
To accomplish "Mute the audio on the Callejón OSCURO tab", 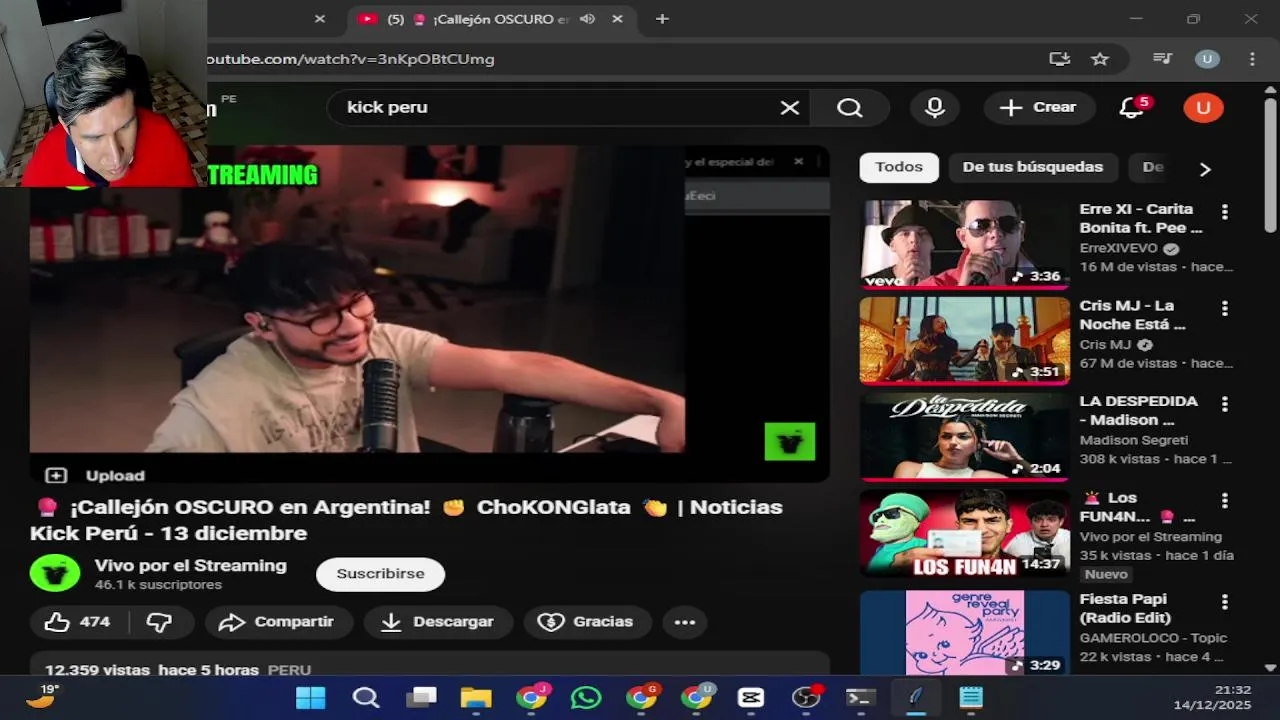I will (587, 19).
